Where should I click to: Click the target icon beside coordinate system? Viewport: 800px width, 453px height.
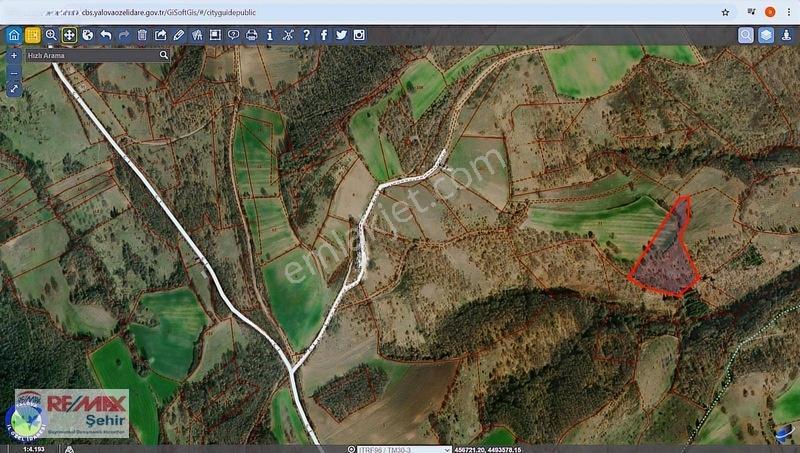[351, 449]
